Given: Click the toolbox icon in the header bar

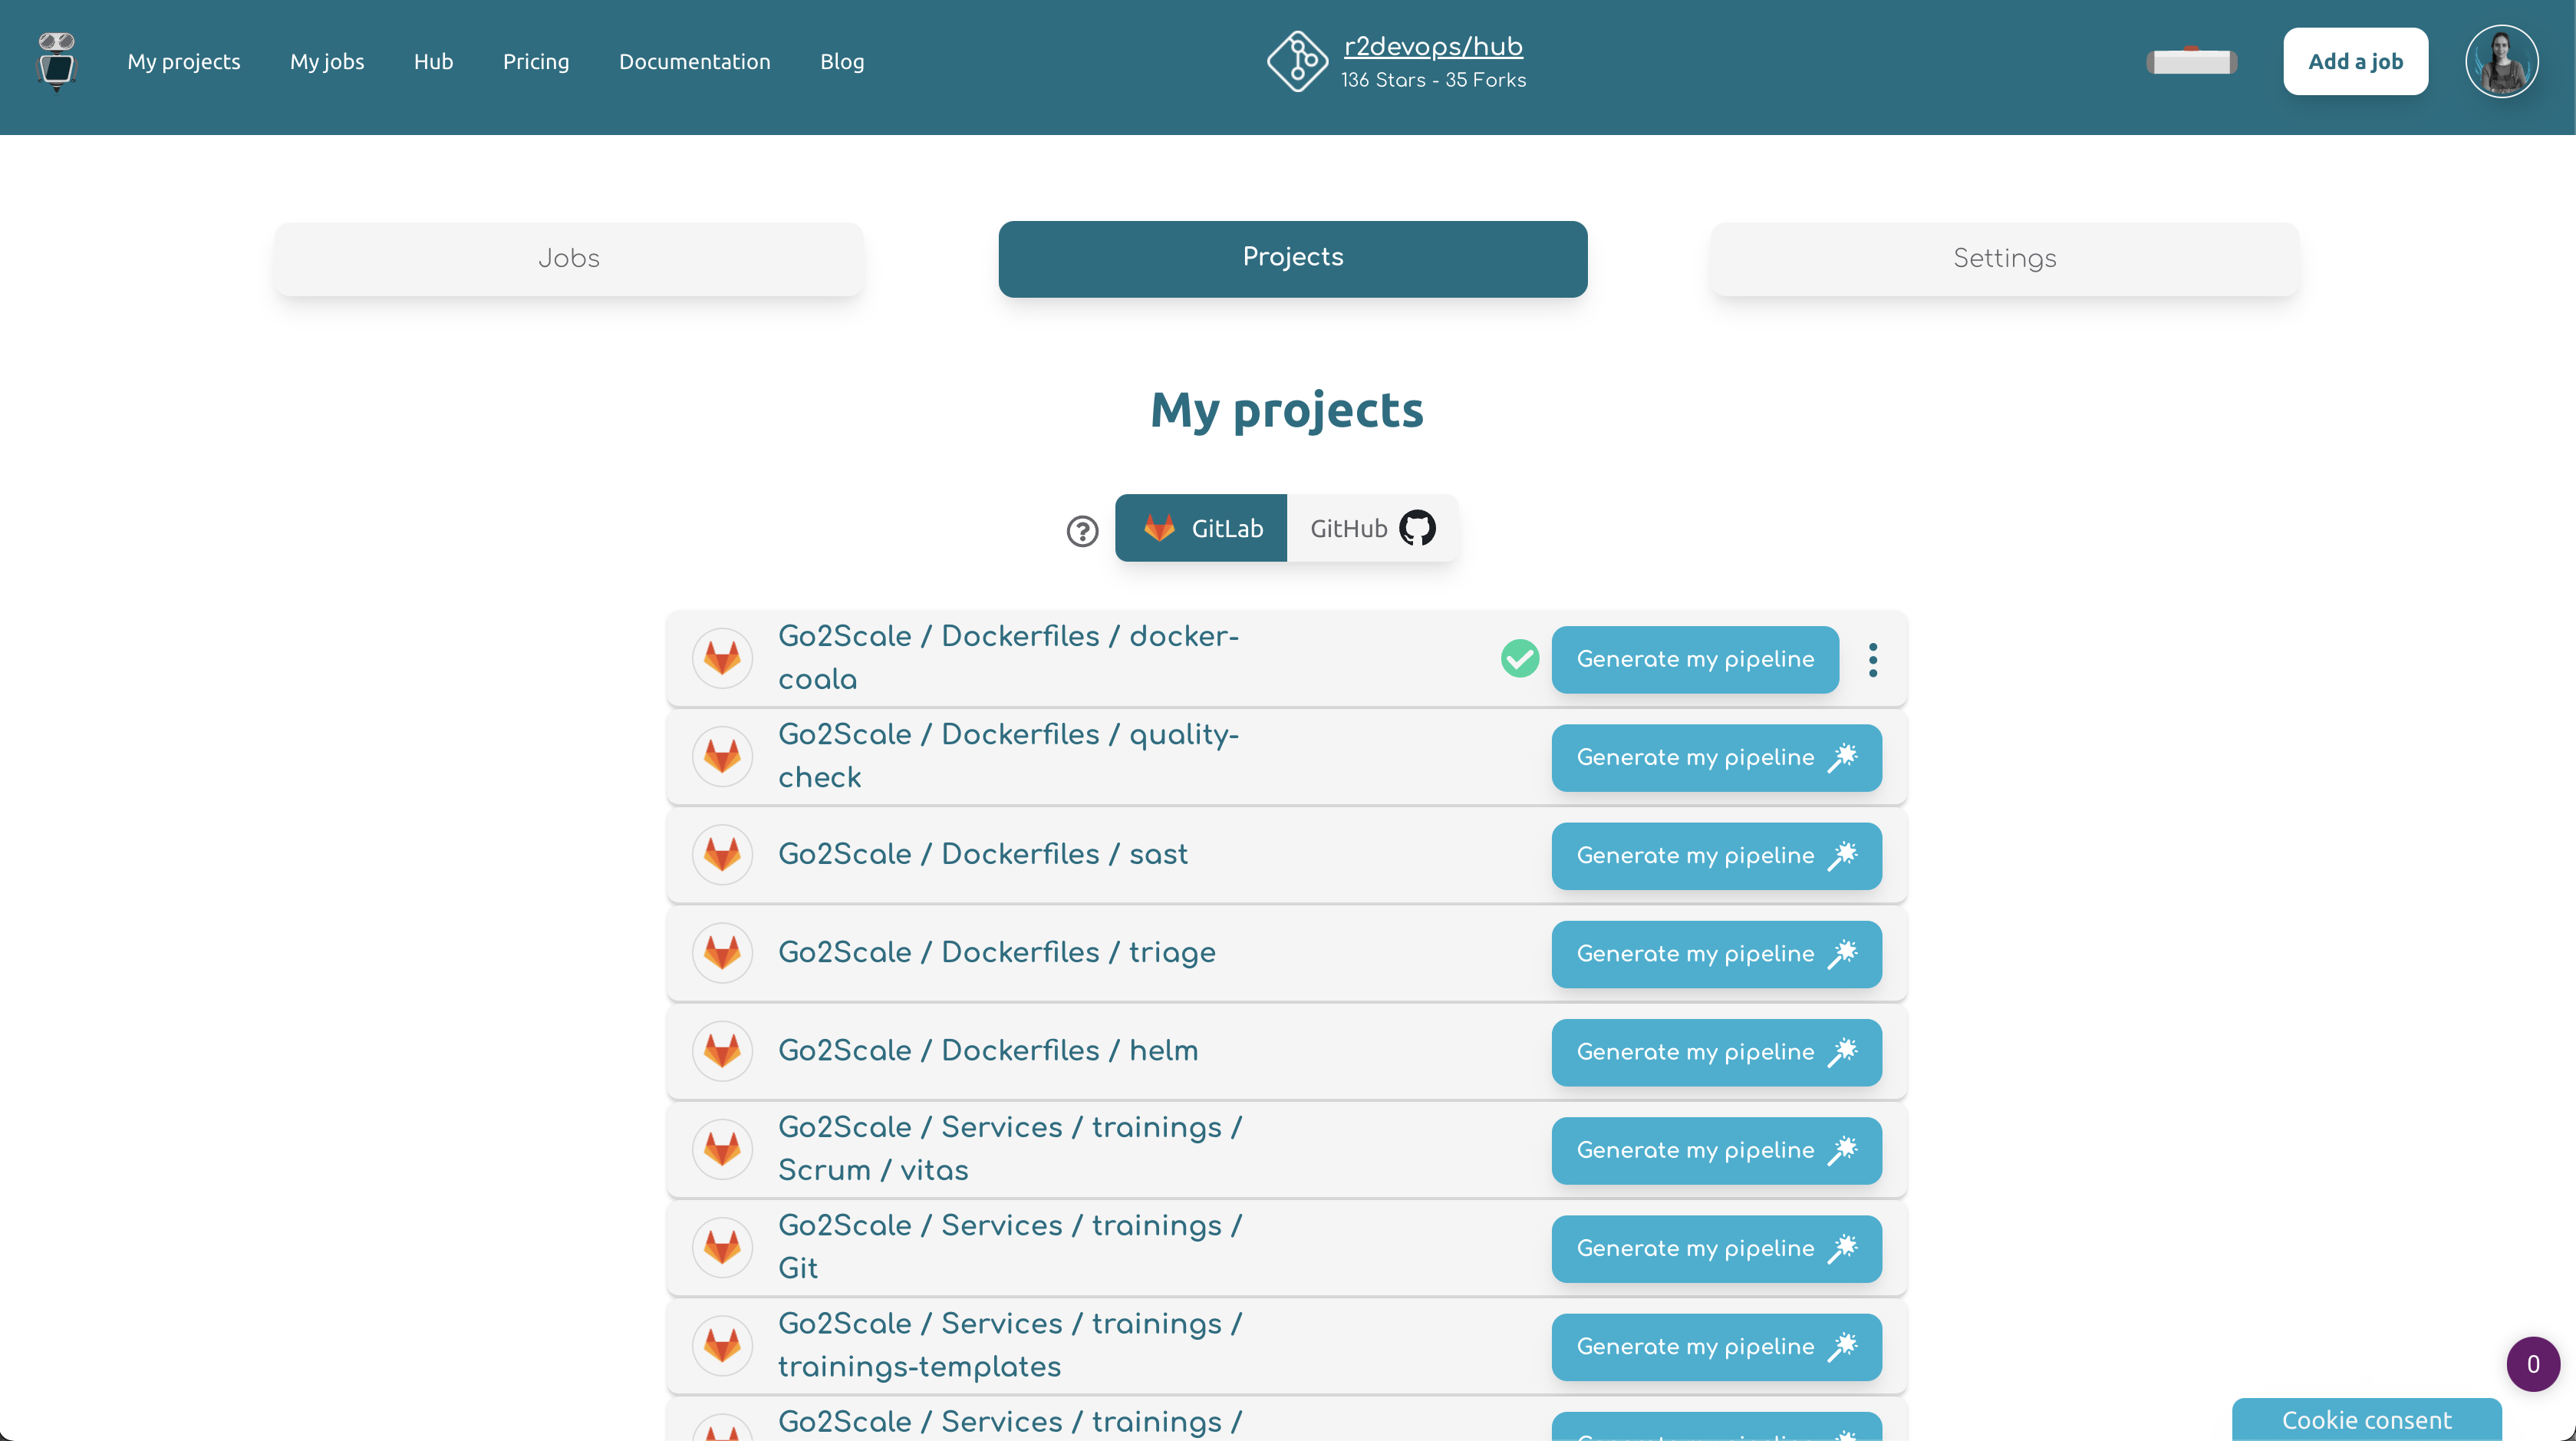Looking at the screenshot, I should pos(2190,61).
